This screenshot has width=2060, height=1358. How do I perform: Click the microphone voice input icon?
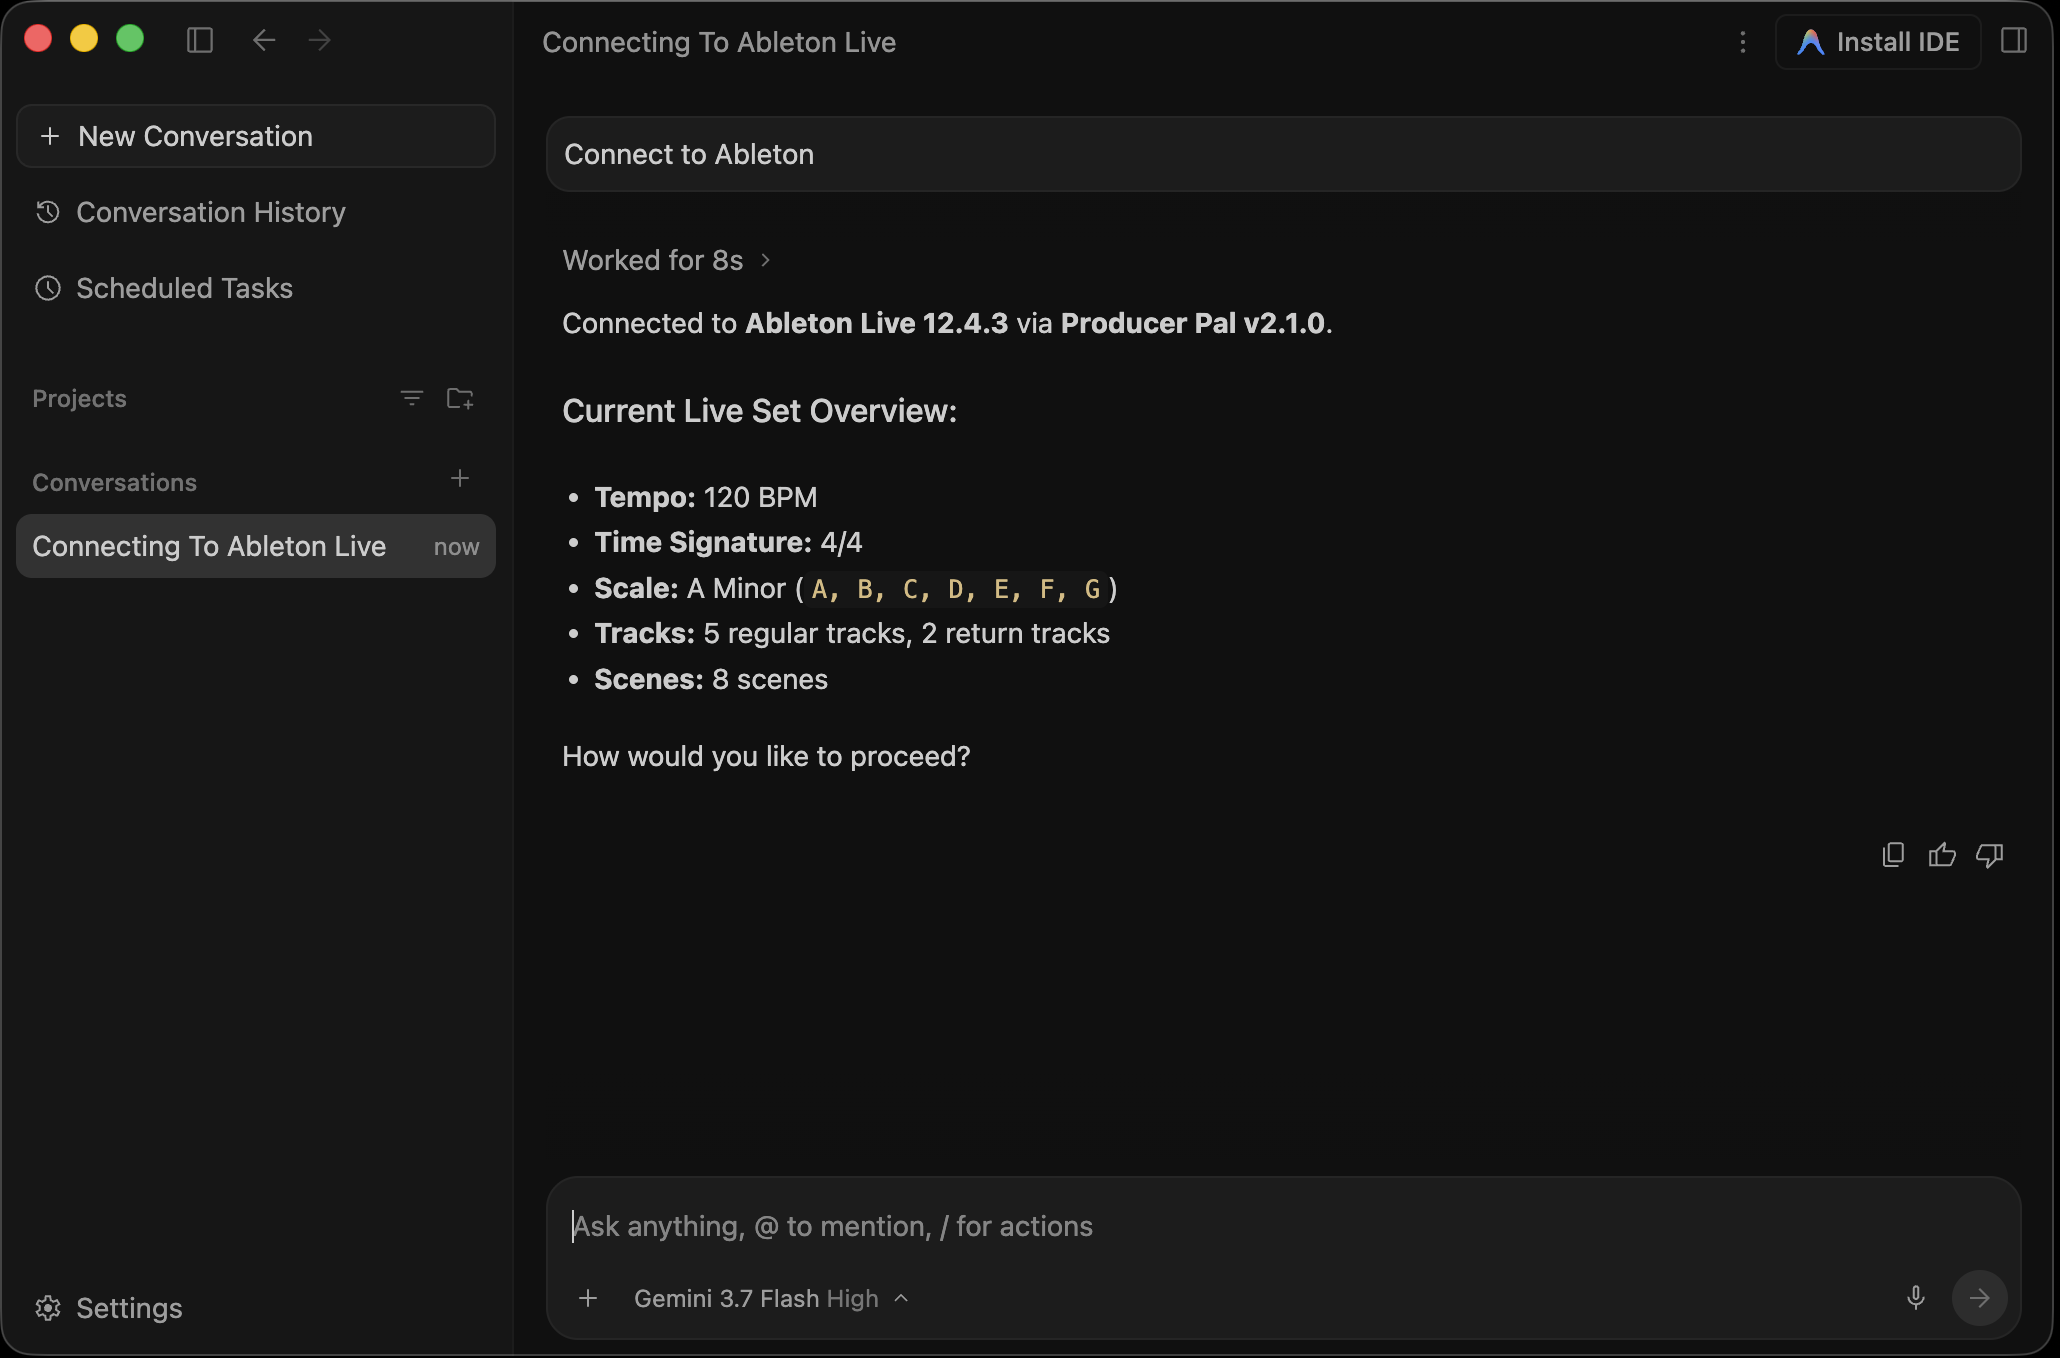point(1916,1298)
